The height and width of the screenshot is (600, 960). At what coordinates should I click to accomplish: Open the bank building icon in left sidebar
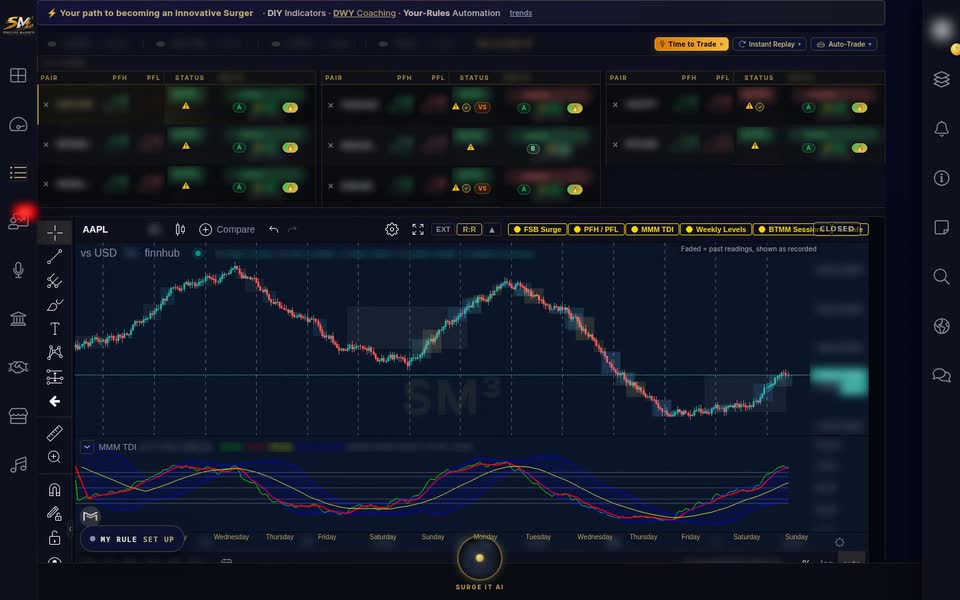(18, 319)
